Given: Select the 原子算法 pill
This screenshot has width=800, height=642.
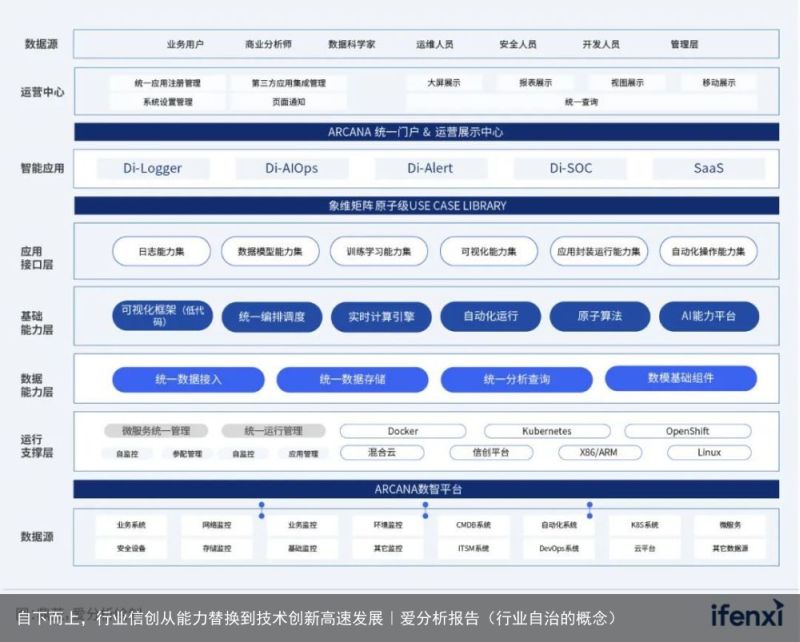Looking at the screenshot, I should pos(599,316).
